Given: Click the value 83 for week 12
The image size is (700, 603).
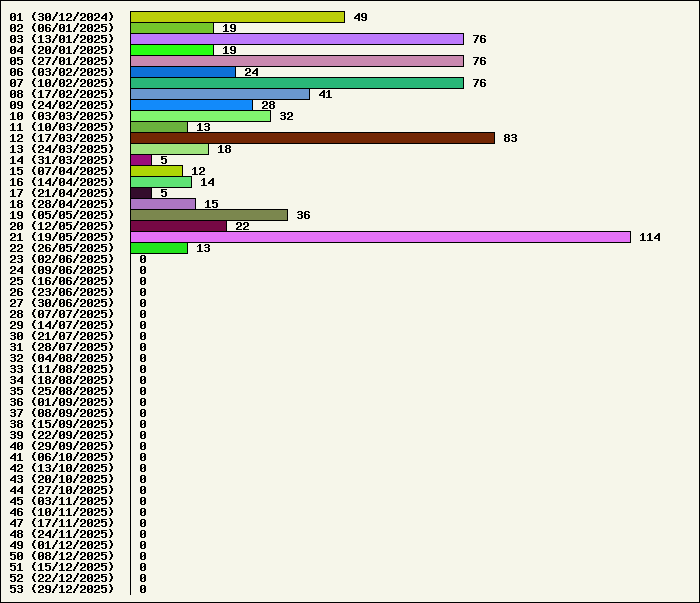Looking at the screenshot, I should pyautogui.click(x=510, y=138).
